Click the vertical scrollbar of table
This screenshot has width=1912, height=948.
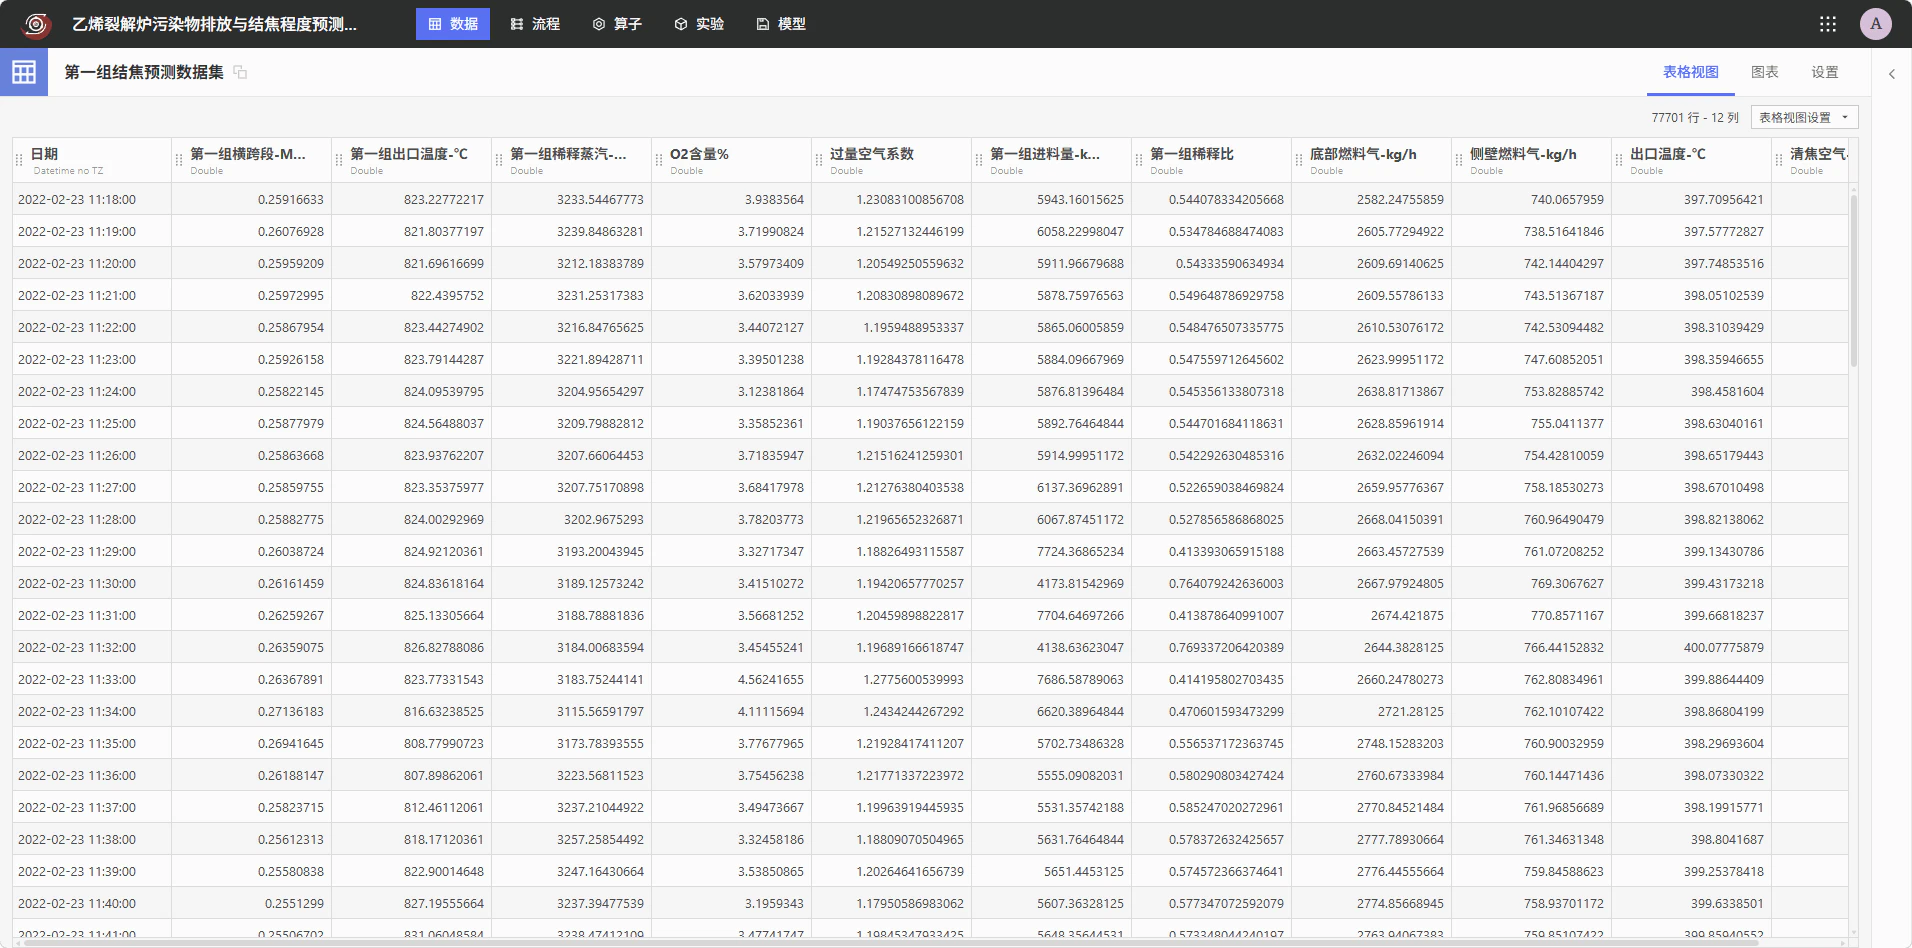(x=1853, y=280)
